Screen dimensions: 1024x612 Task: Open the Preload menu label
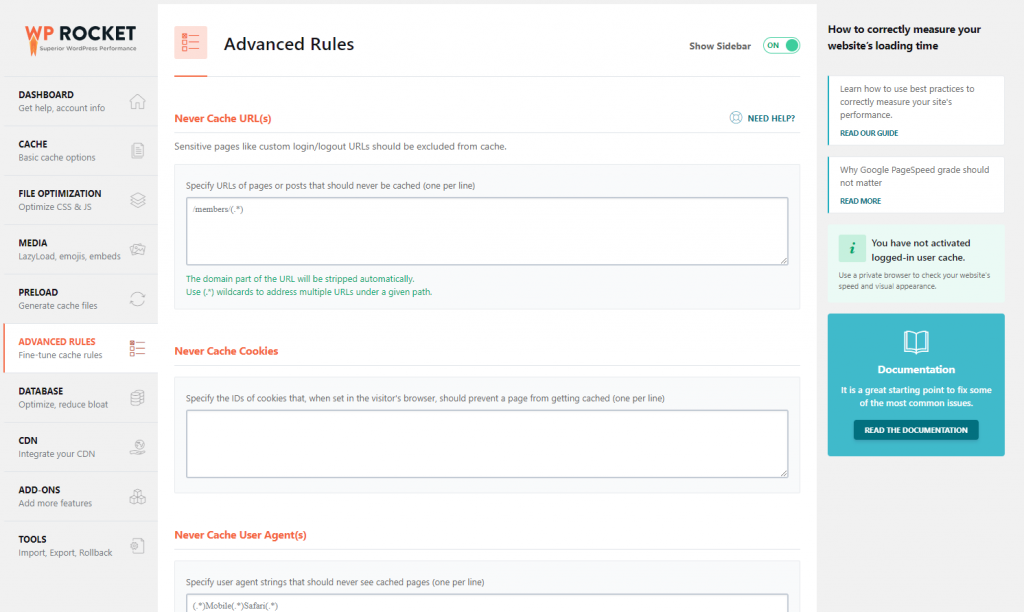pyautogui.click(x=38, y=293)
